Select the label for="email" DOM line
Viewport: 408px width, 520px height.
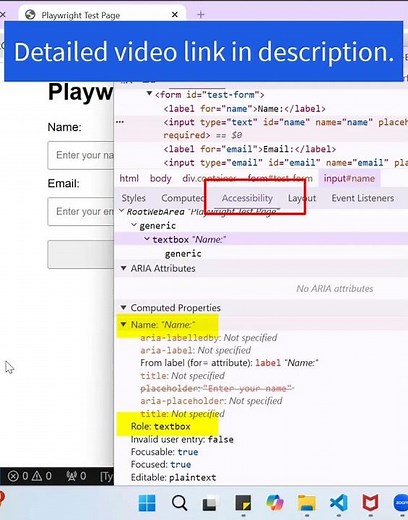(250, 149)
